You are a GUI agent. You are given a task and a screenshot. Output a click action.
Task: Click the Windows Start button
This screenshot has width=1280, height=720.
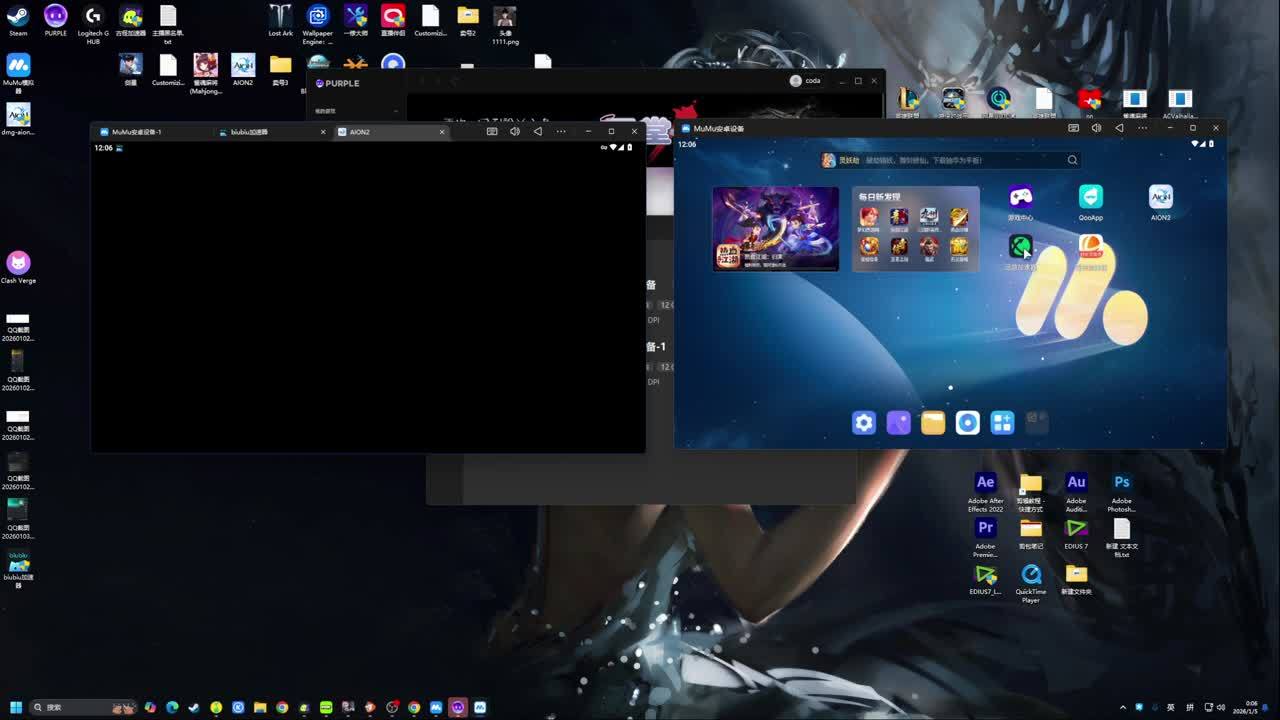point(16,707)
